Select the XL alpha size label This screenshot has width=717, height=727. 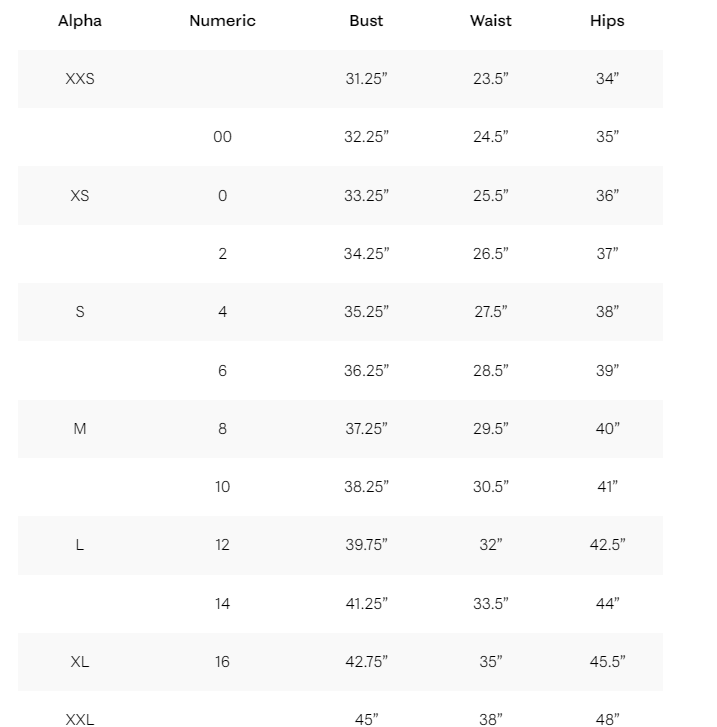pyautogui.click(x=80, y=662)
